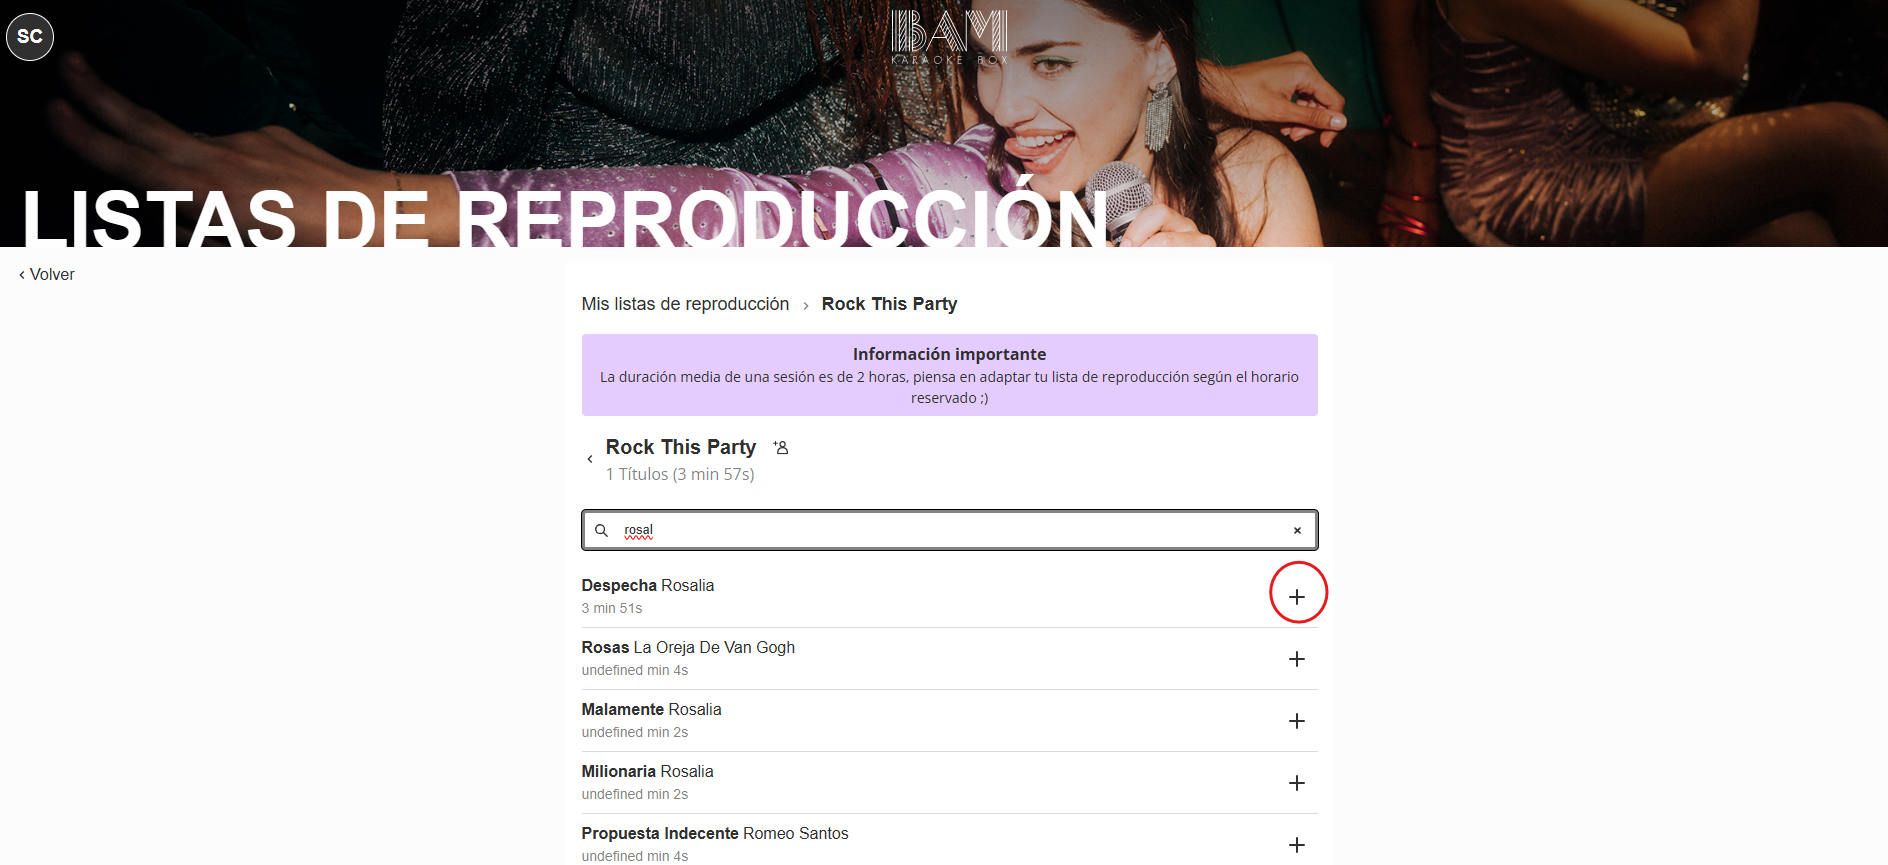Click the back chevron beside Rock This Party title
Viewport: 1888px width, 865px height.
(x=590, y=459)
